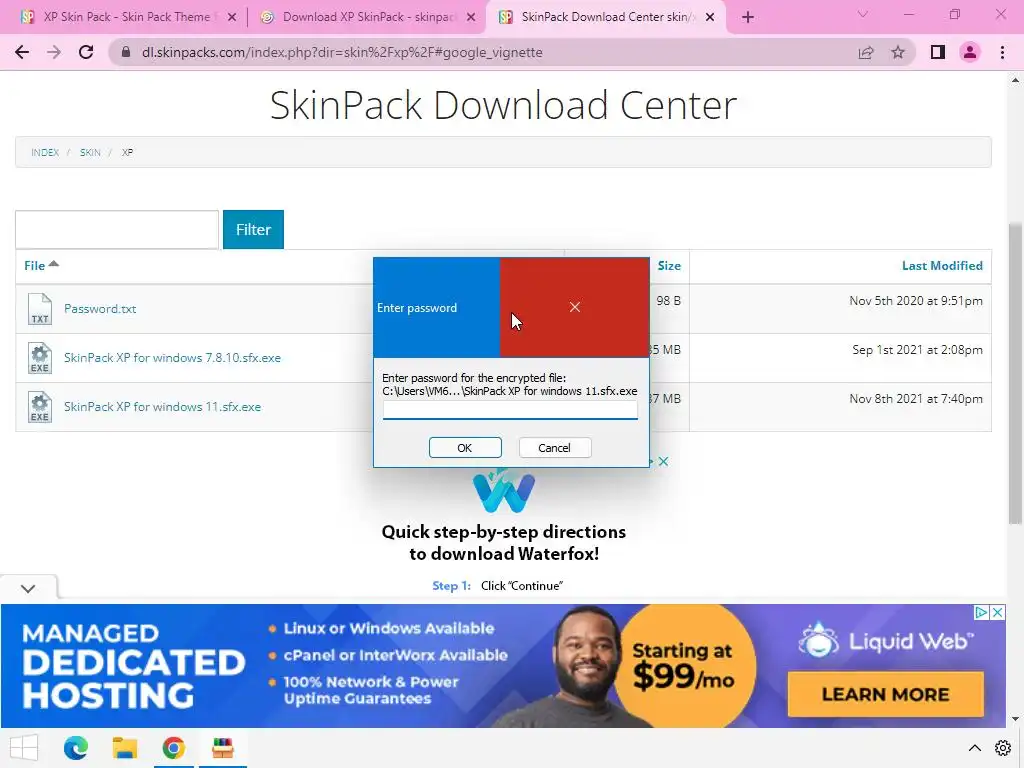Click the padlock site info icon
The width and height of the screenshot is (1024, 768).
[126, 52]
